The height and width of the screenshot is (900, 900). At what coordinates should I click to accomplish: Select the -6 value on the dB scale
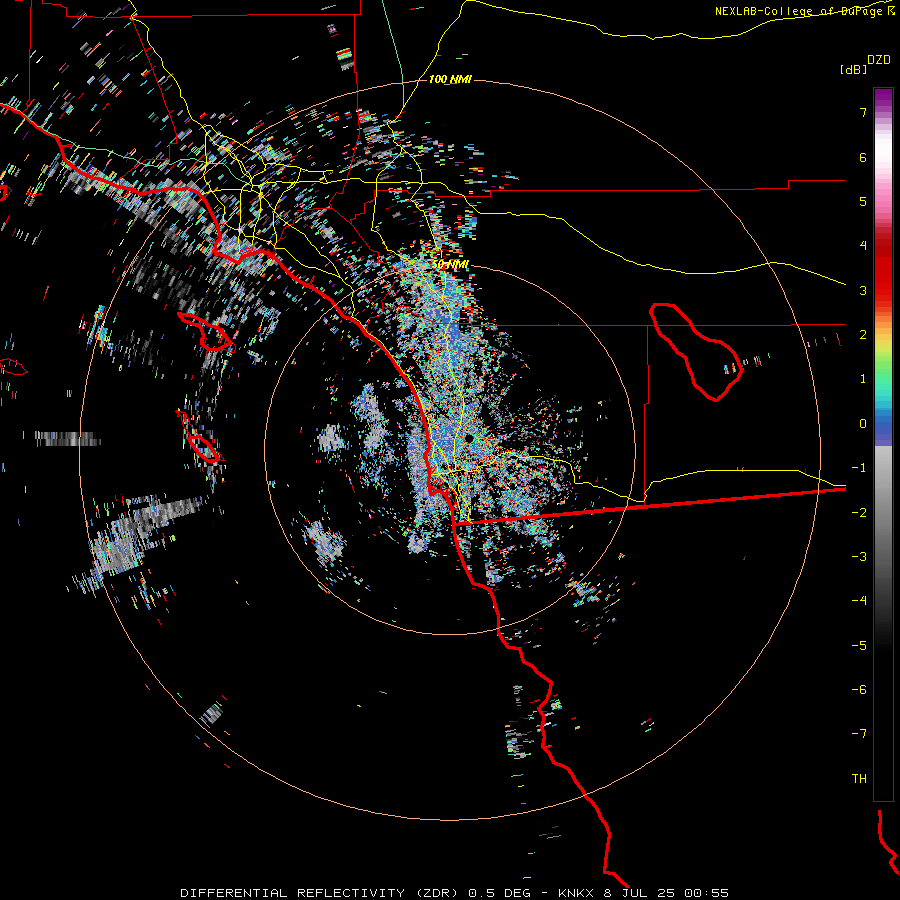pyautogui.click(x=859, y=690)
